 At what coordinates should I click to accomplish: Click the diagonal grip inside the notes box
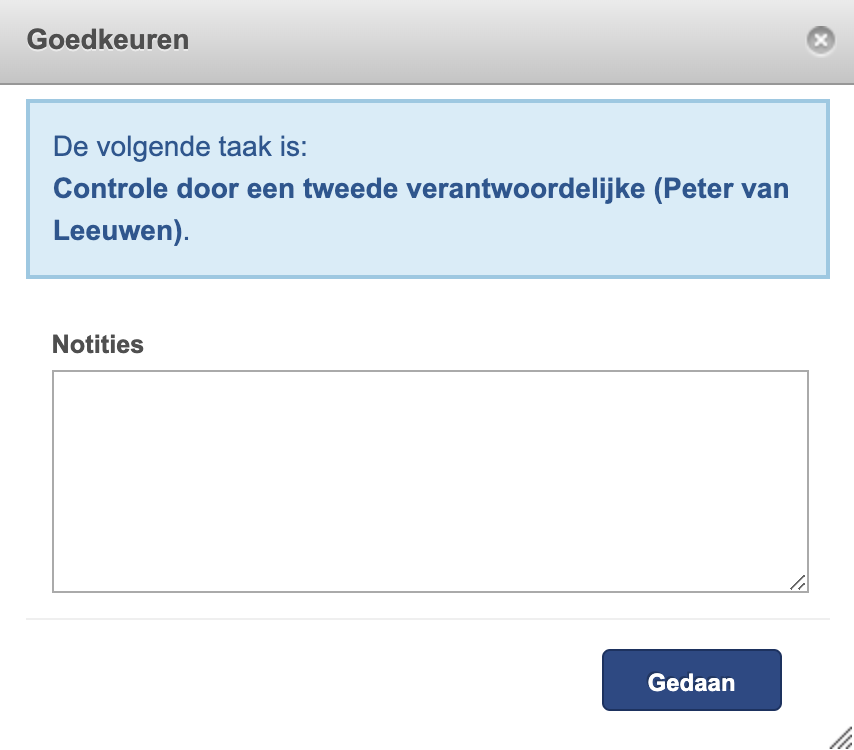pos(798,582)
